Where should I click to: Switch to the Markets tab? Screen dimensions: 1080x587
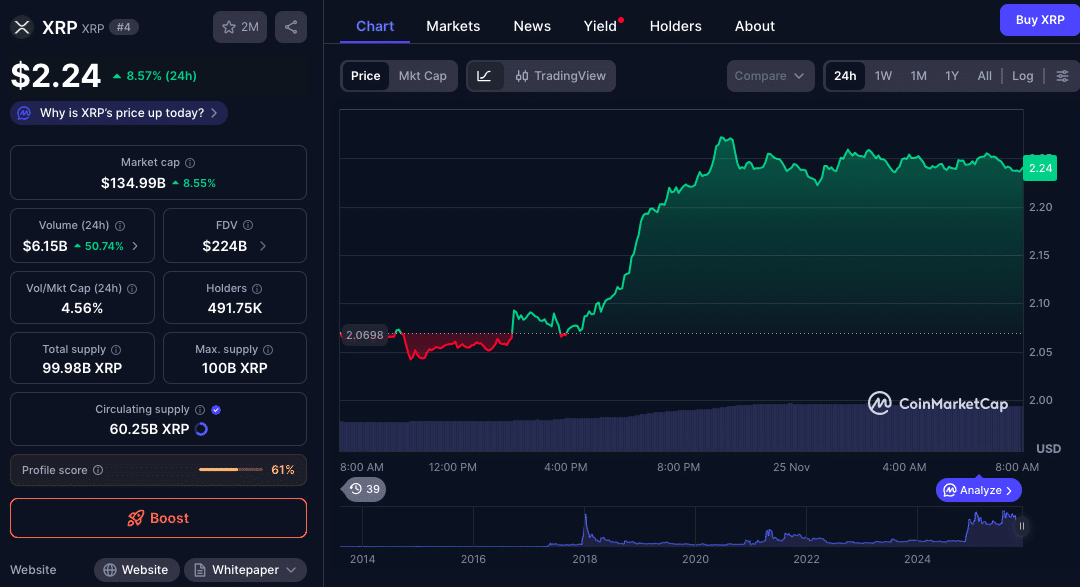click(x=453, y=26)
